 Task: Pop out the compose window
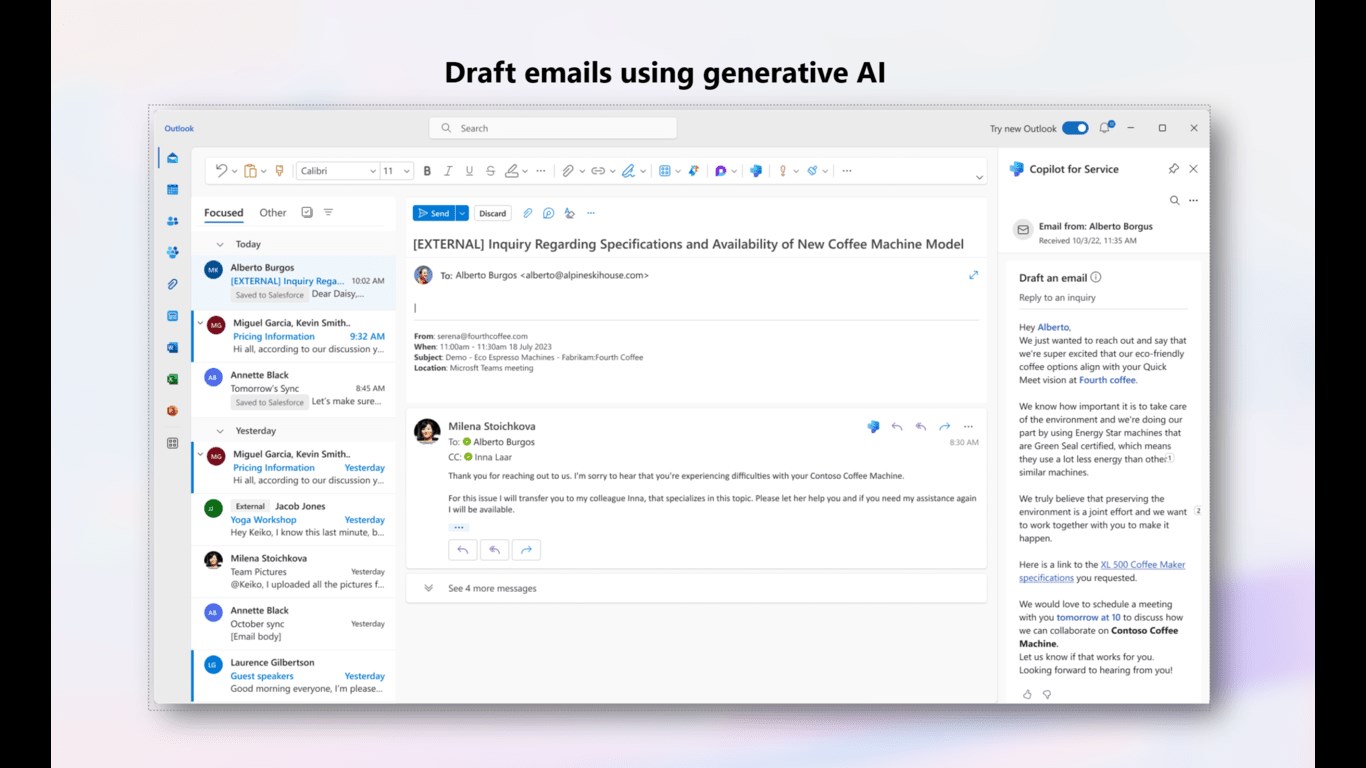[973, 275]
